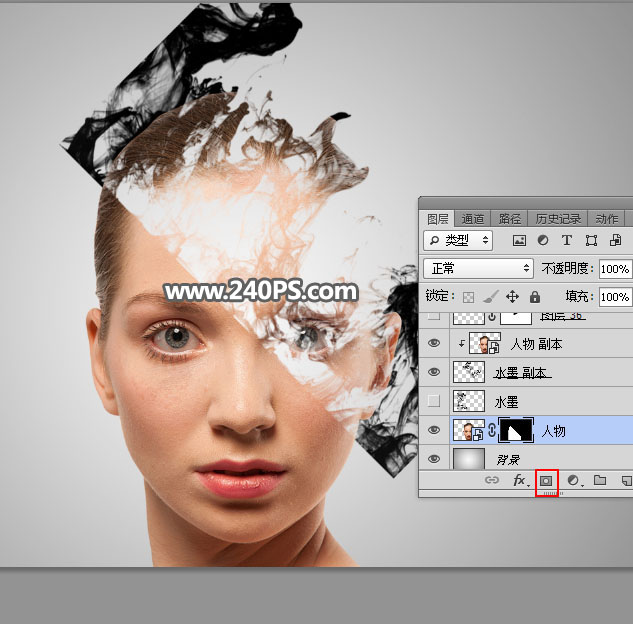Lock layer position with move icon

coord(512,297)
